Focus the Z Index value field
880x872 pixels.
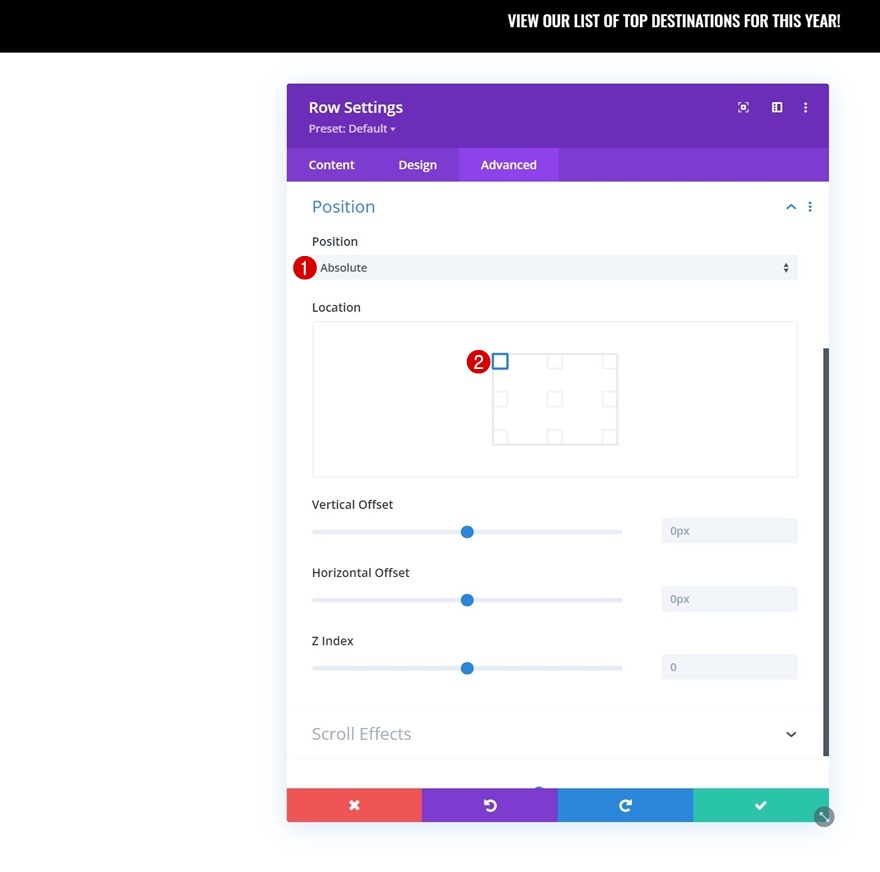pos(730,667)
